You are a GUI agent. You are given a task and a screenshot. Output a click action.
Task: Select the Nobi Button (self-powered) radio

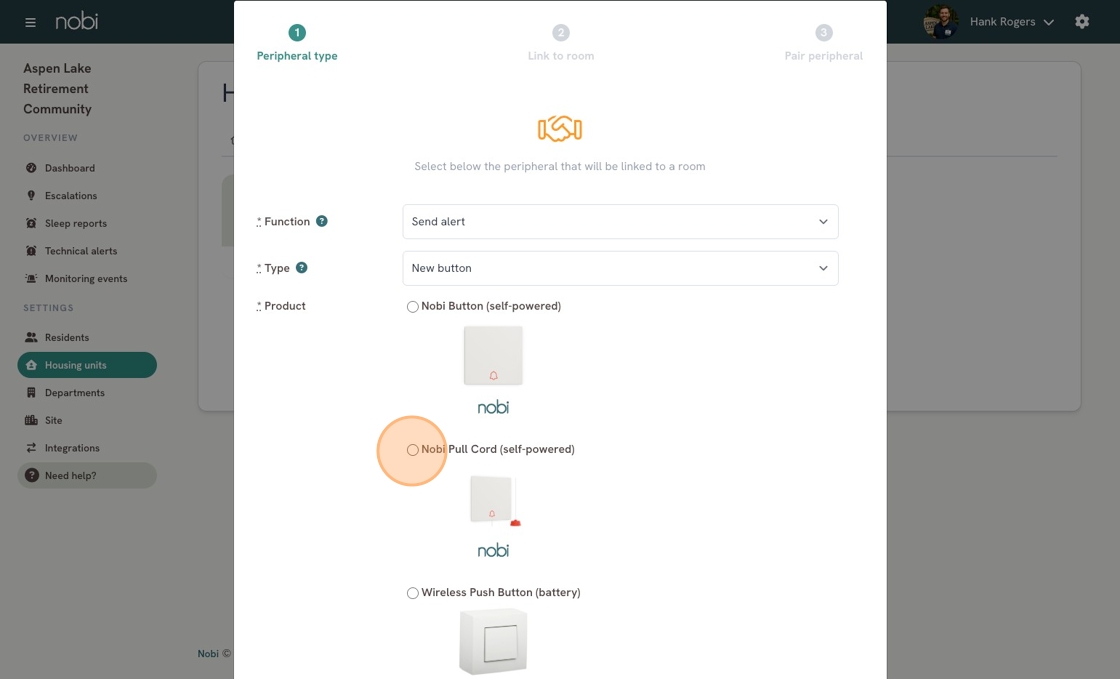pos(412,307)
